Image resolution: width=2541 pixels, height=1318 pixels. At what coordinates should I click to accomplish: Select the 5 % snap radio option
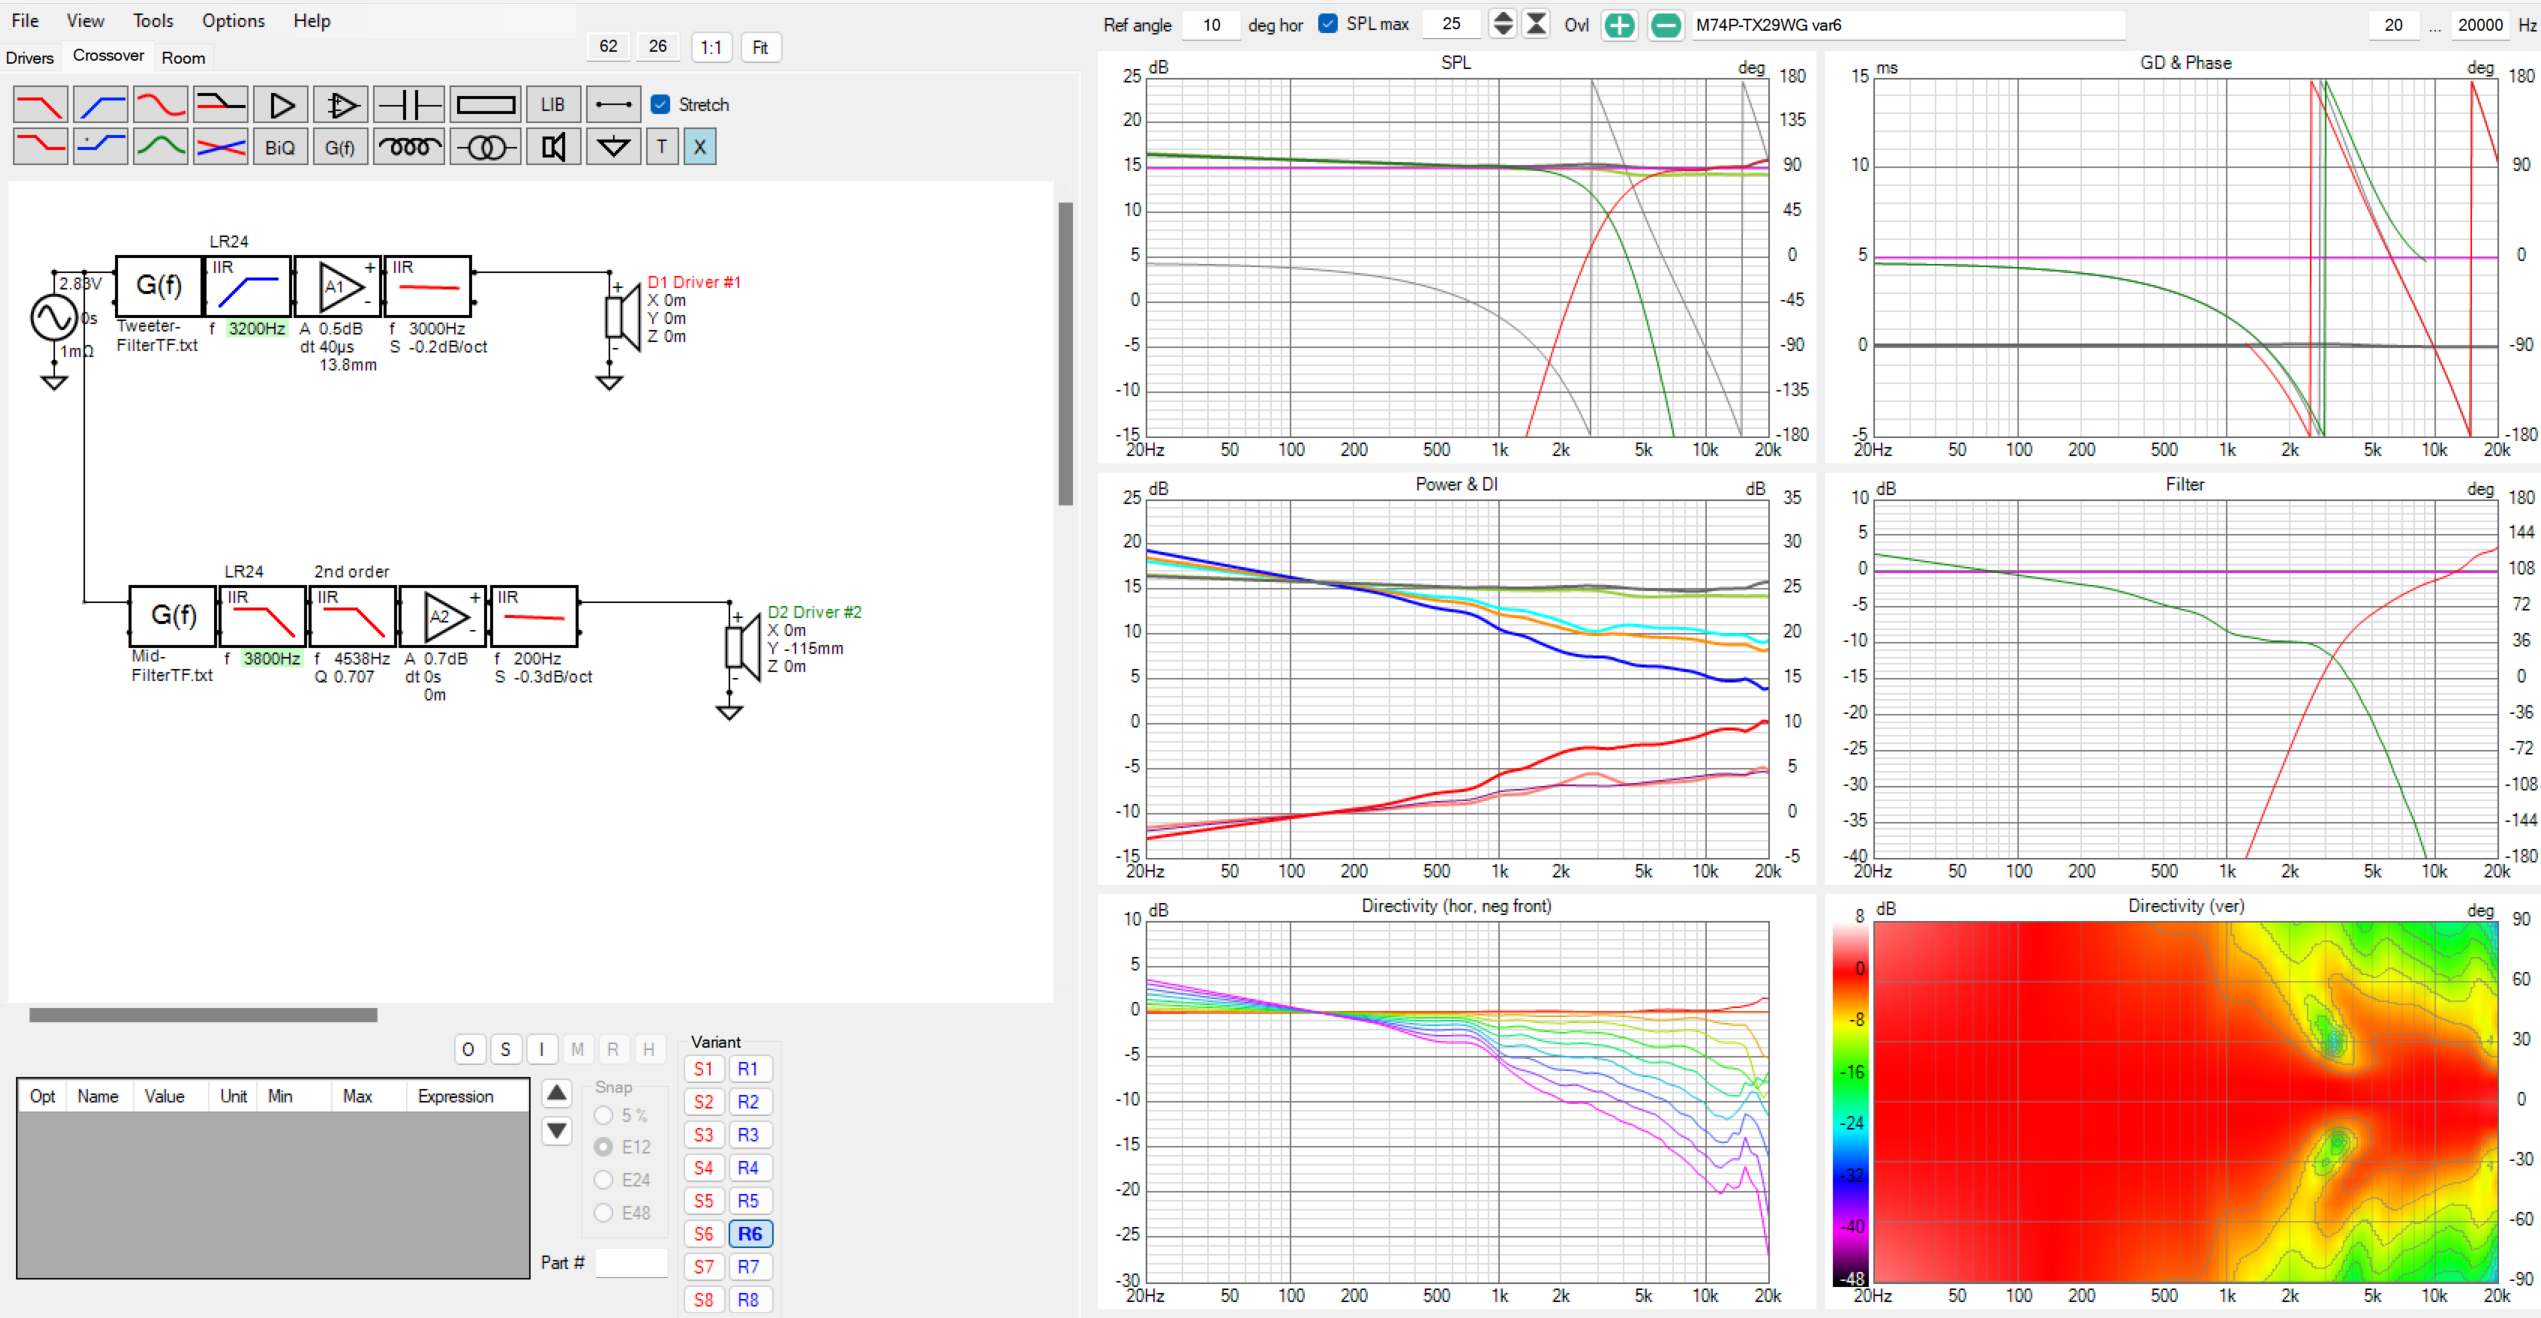pyautogui.click(x=604, y=1115)
